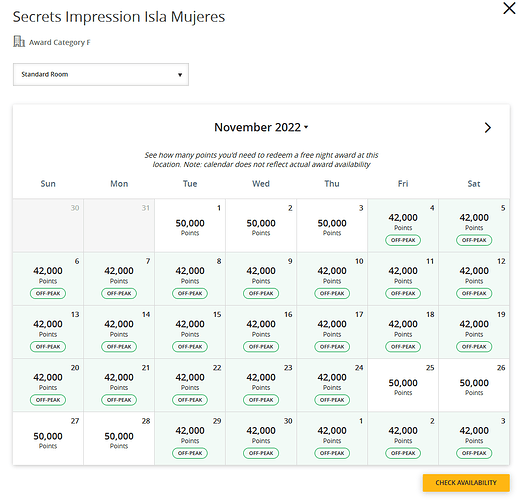Click the OFF-PEAK badge on November 20
This screenshot has height=500, width=519.
pos(48,400)
